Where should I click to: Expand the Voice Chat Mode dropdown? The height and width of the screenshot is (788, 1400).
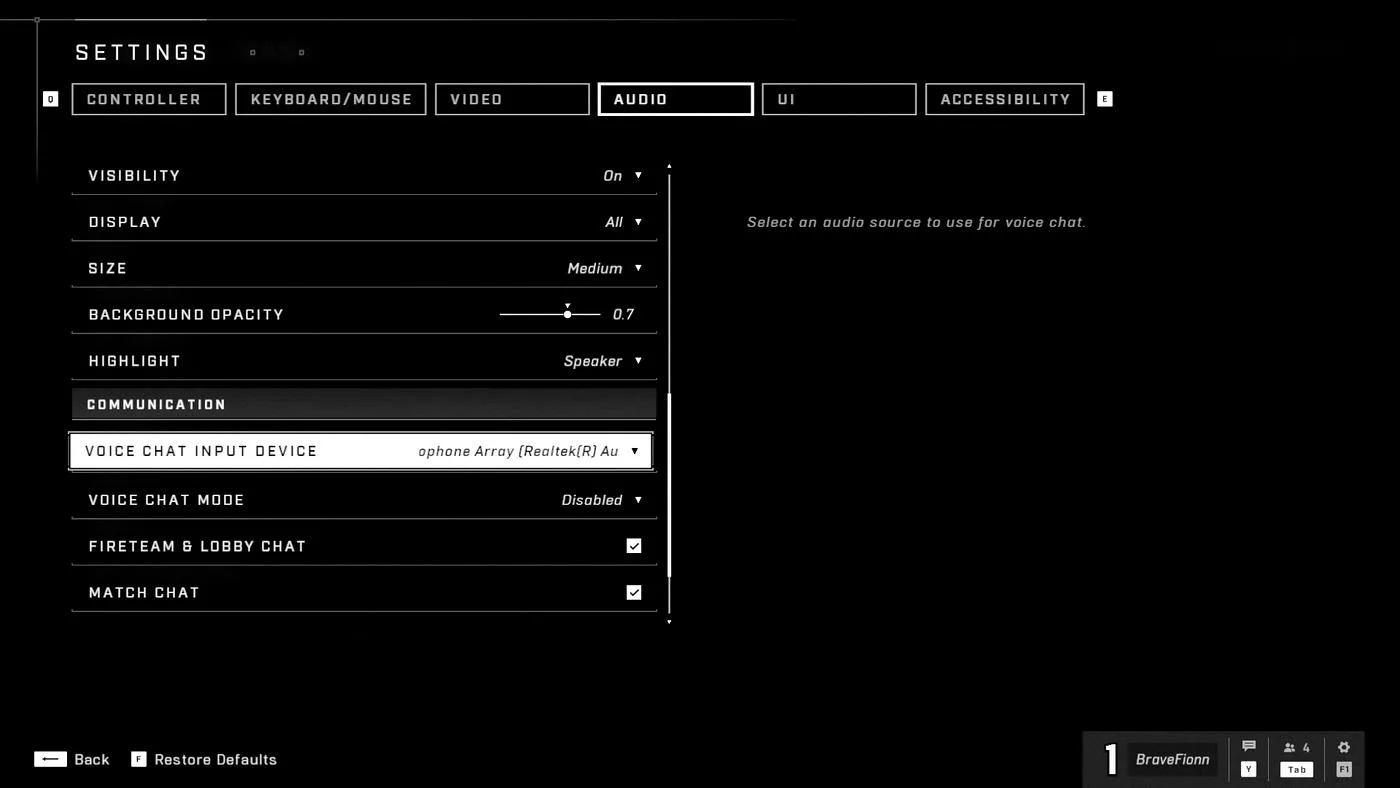tap(603, 499)
